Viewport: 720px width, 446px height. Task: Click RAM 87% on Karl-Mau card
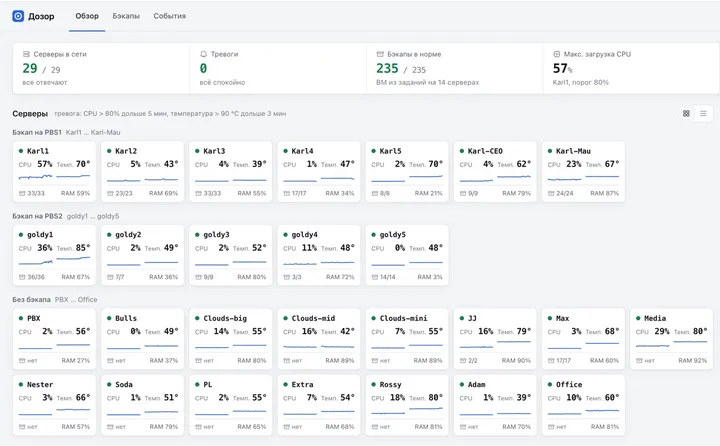coord(604,193)
